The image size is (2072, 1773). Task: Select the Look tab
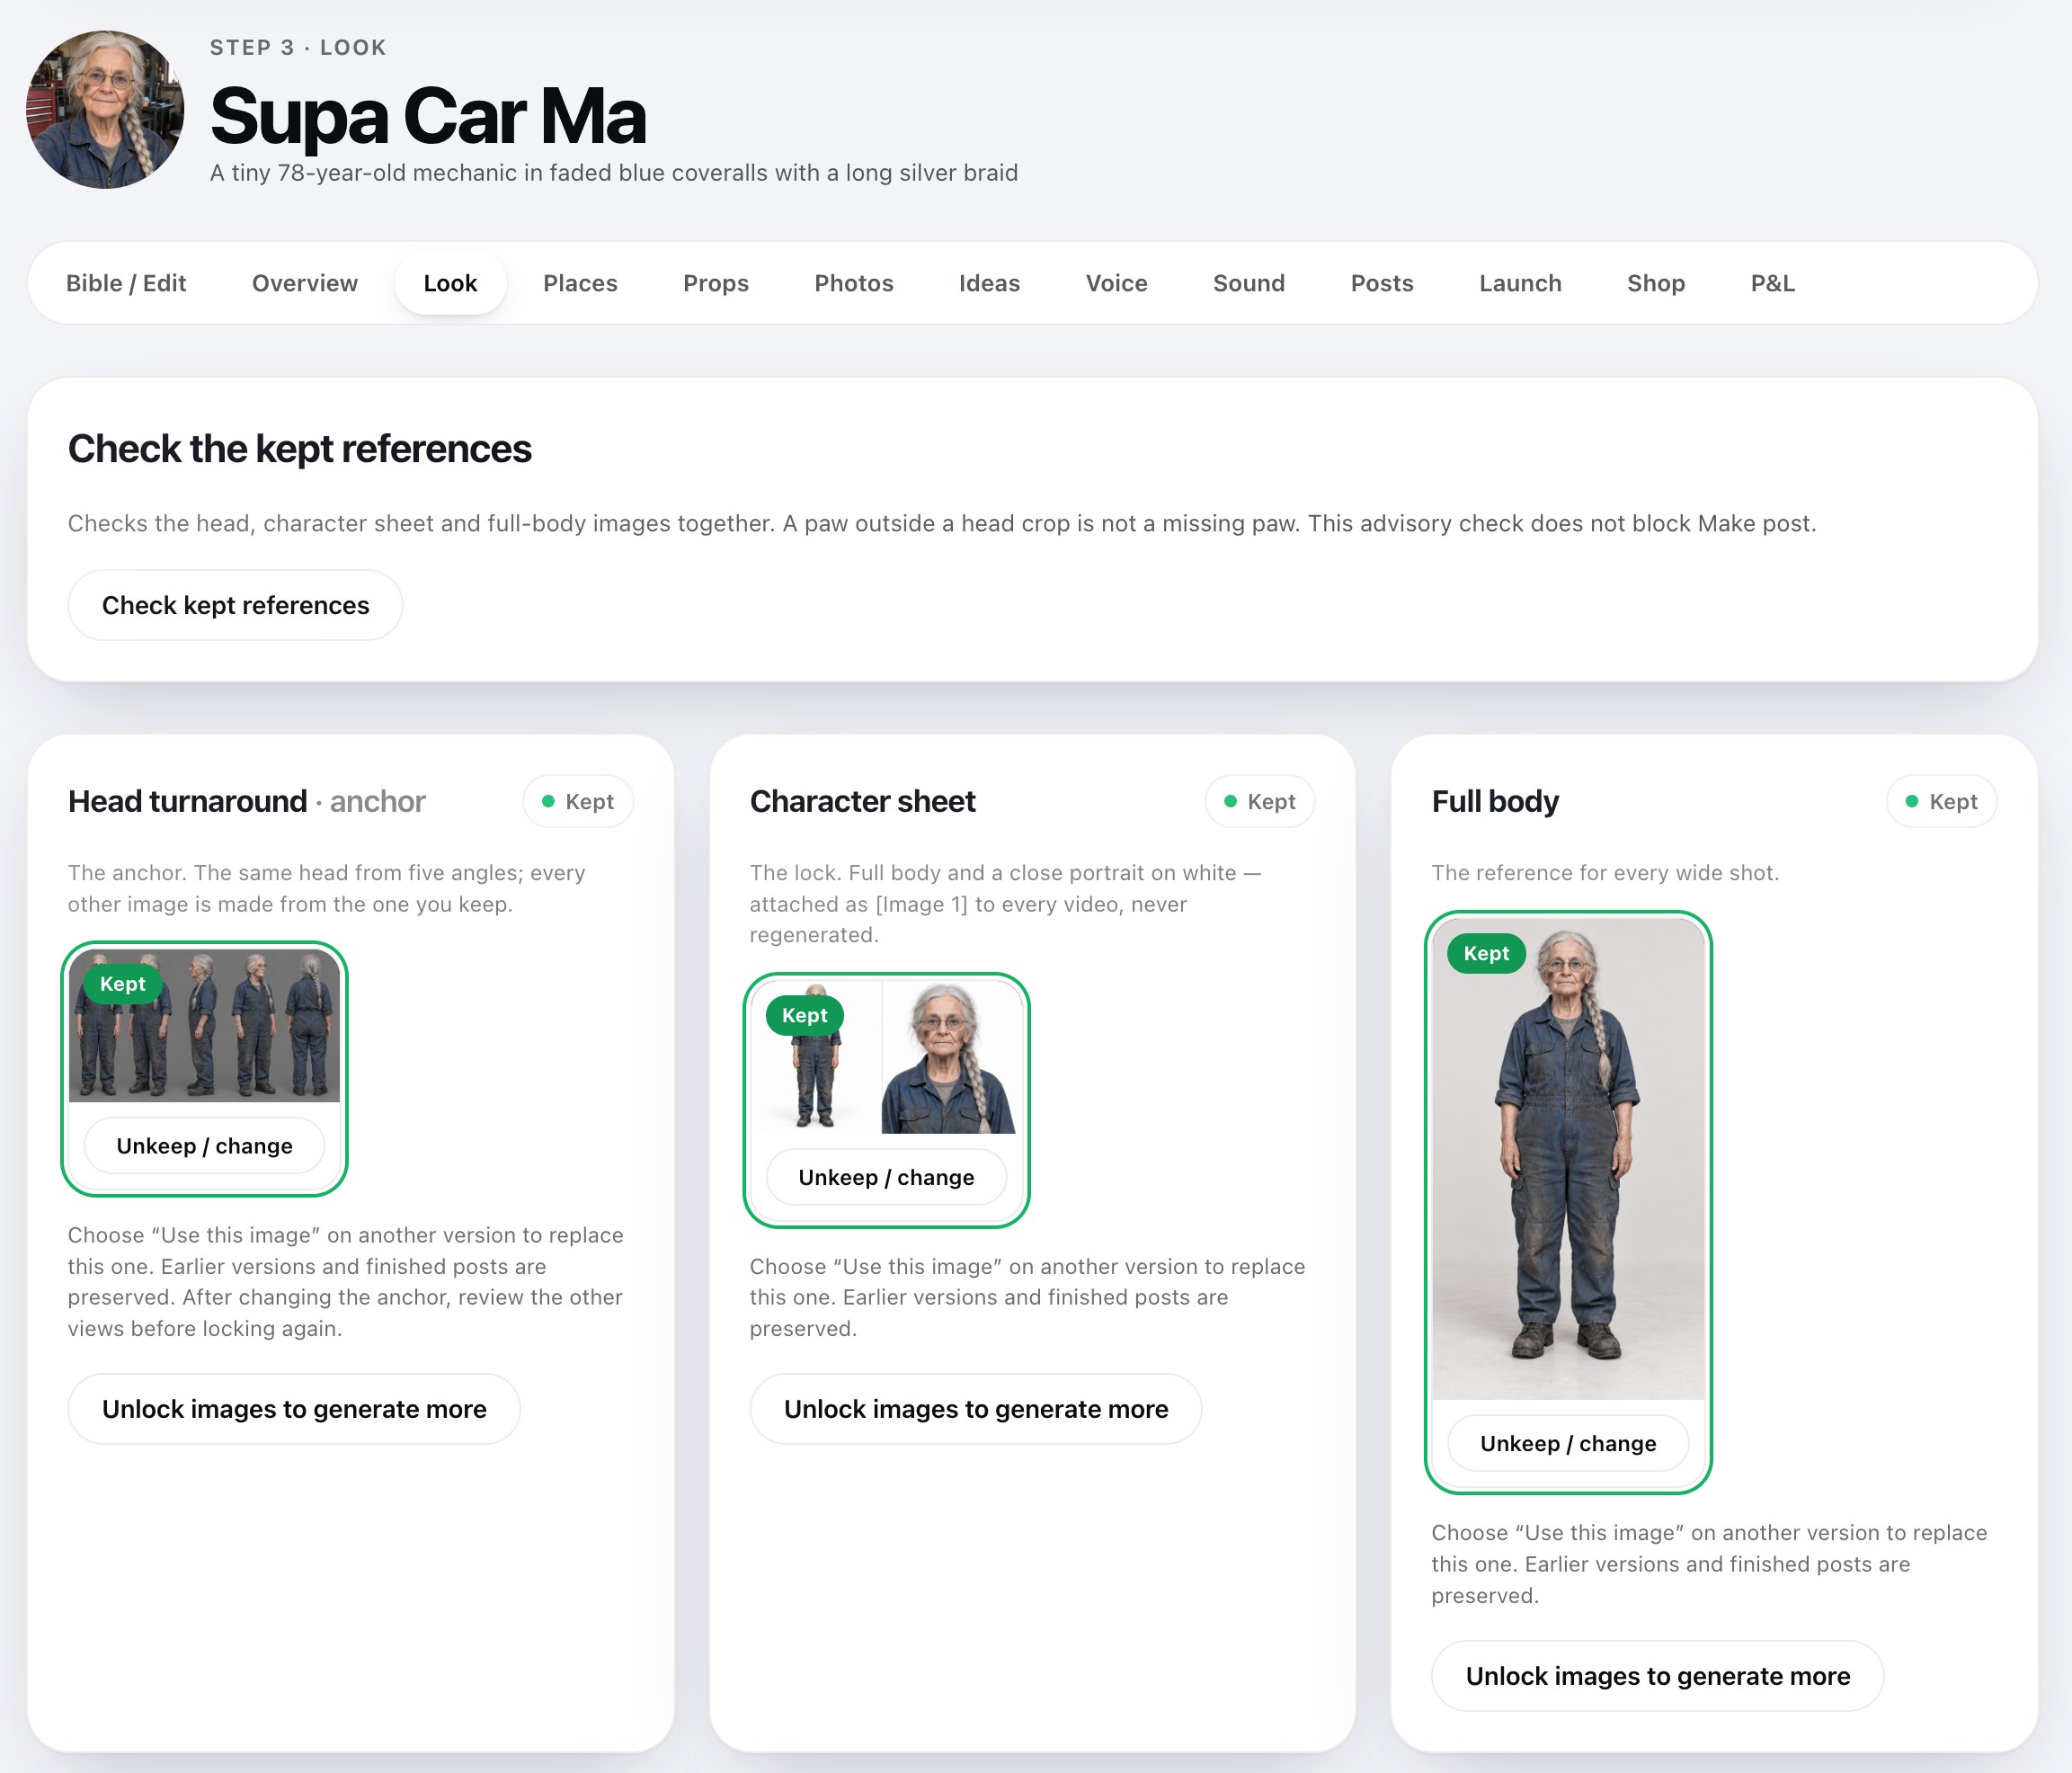[450, 283]
